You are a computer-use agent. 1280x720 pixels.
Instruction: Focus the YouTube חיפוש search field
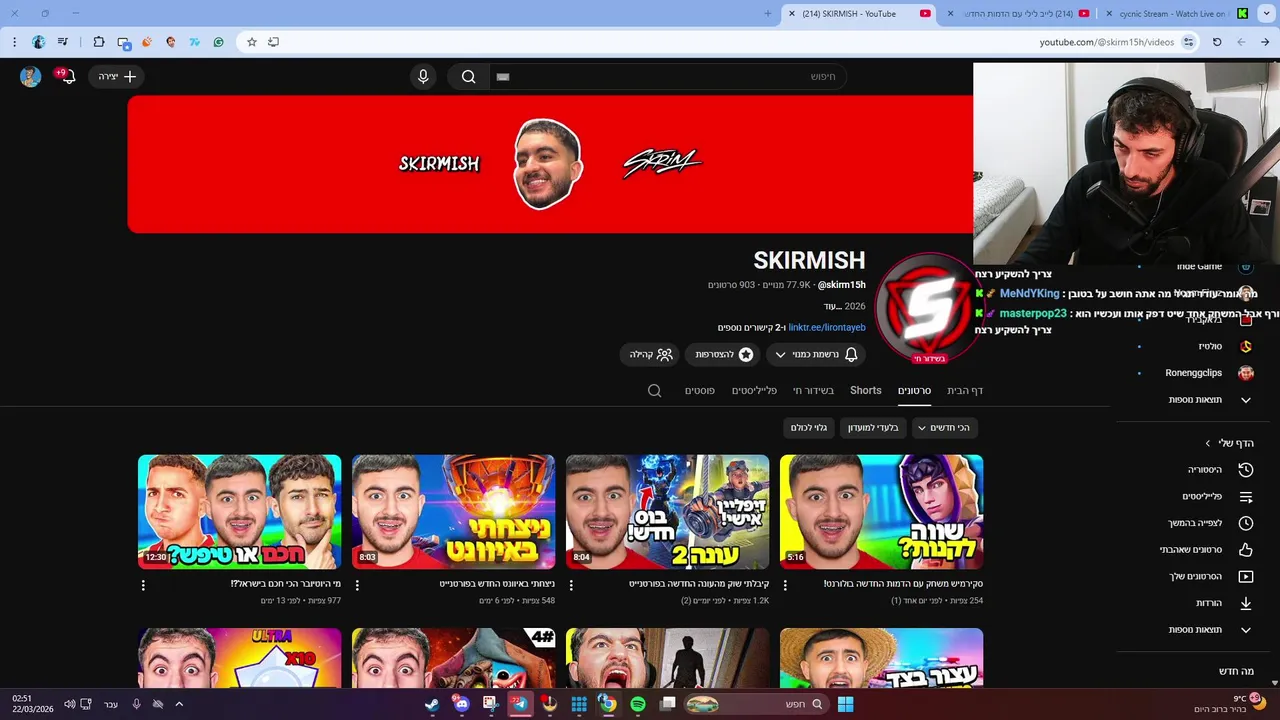tap(668, 77)
